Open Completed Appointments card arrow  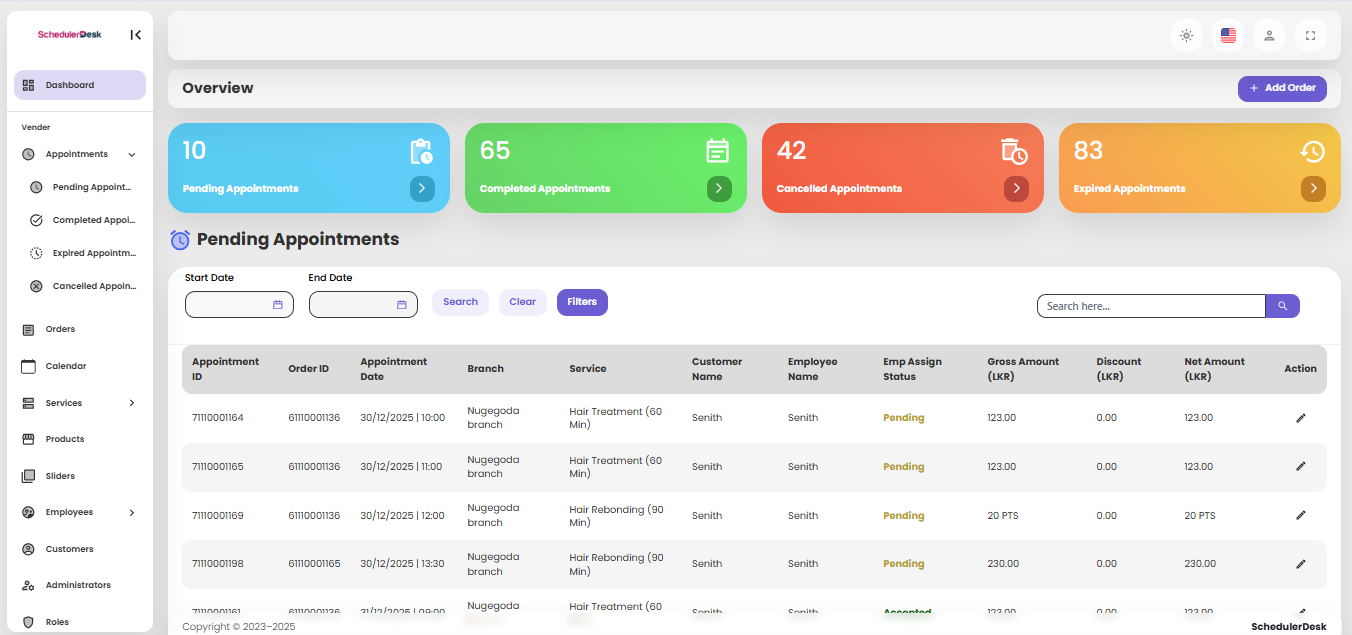[x=719, y=188]
